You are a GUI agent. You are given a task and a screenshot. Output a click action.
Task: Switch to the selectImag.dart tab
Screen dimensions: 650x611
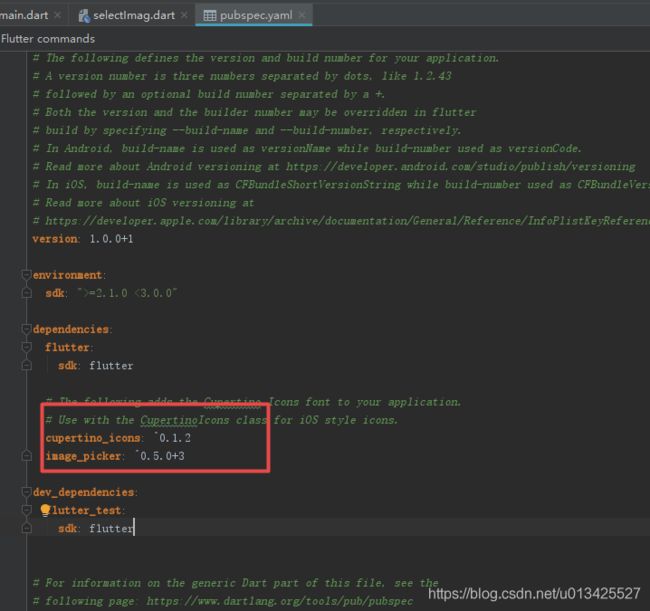pos(133,15)
